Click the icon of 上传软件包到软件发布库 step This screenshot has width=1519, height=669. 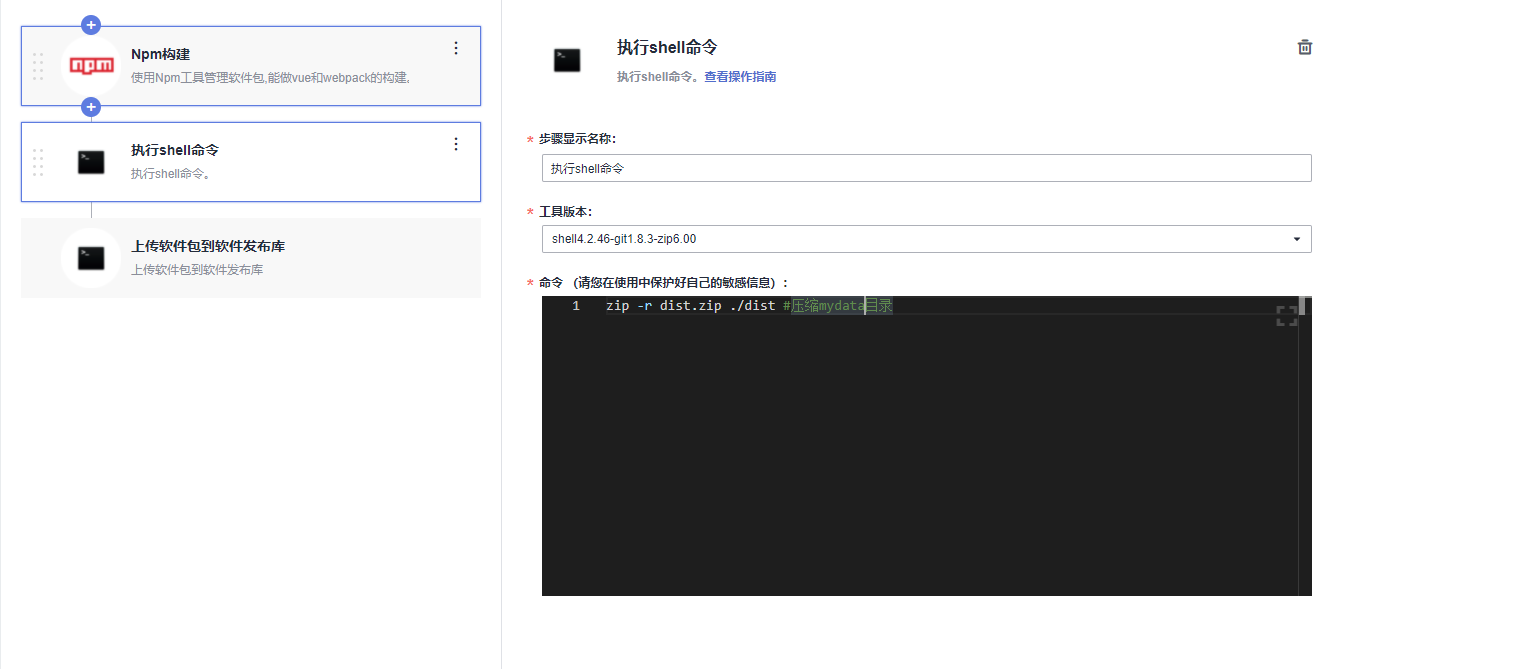(91, 258)
